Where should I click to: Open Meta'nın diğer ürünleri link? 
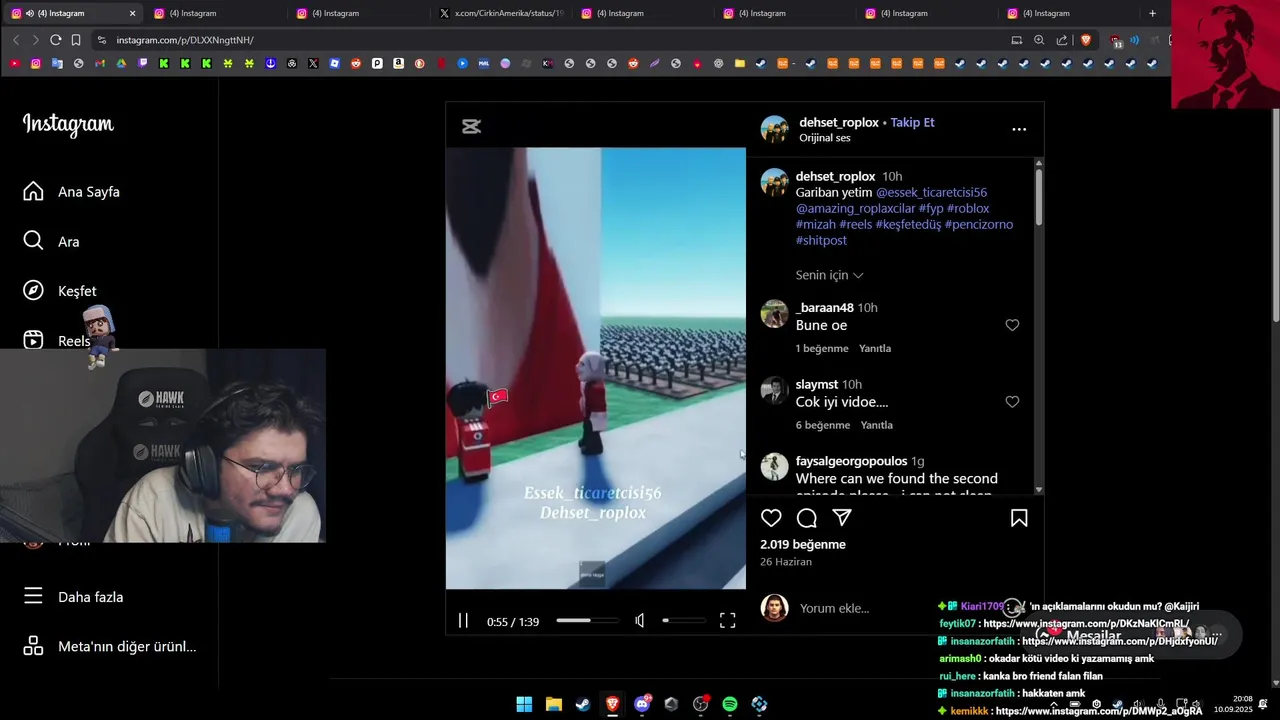(x=110, y=647)
